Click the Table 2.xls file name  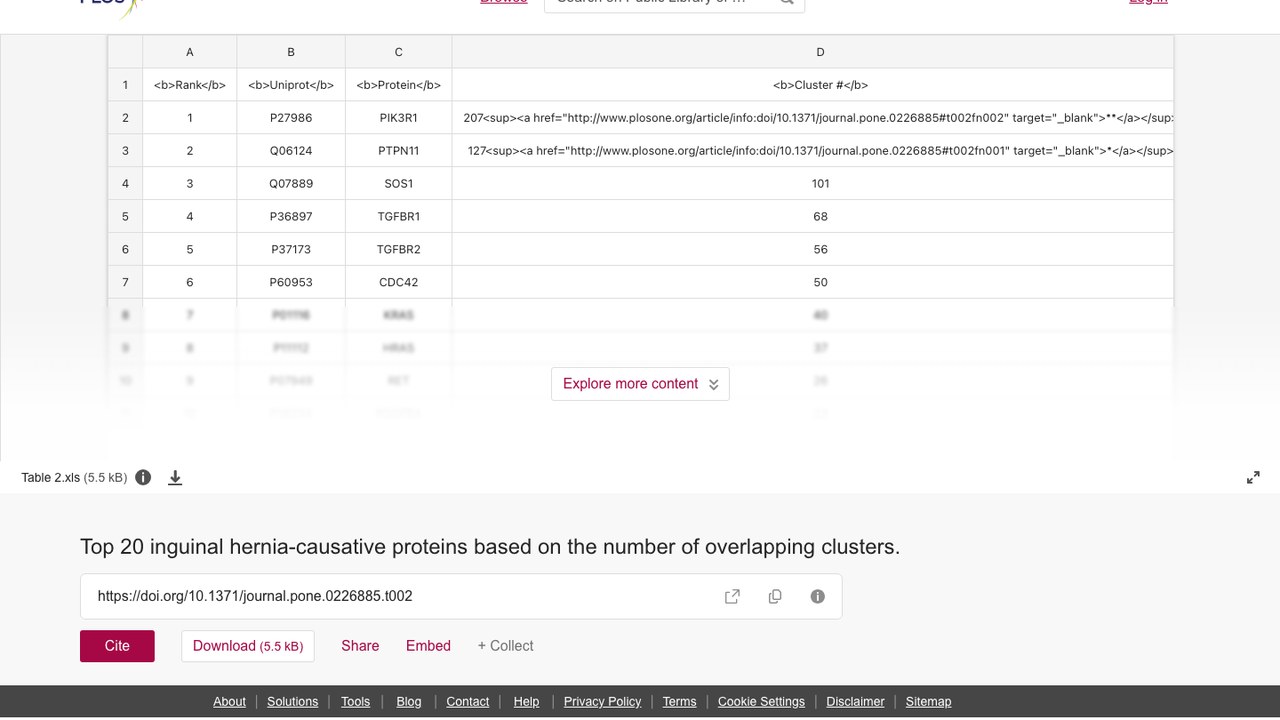click(50, 478)
